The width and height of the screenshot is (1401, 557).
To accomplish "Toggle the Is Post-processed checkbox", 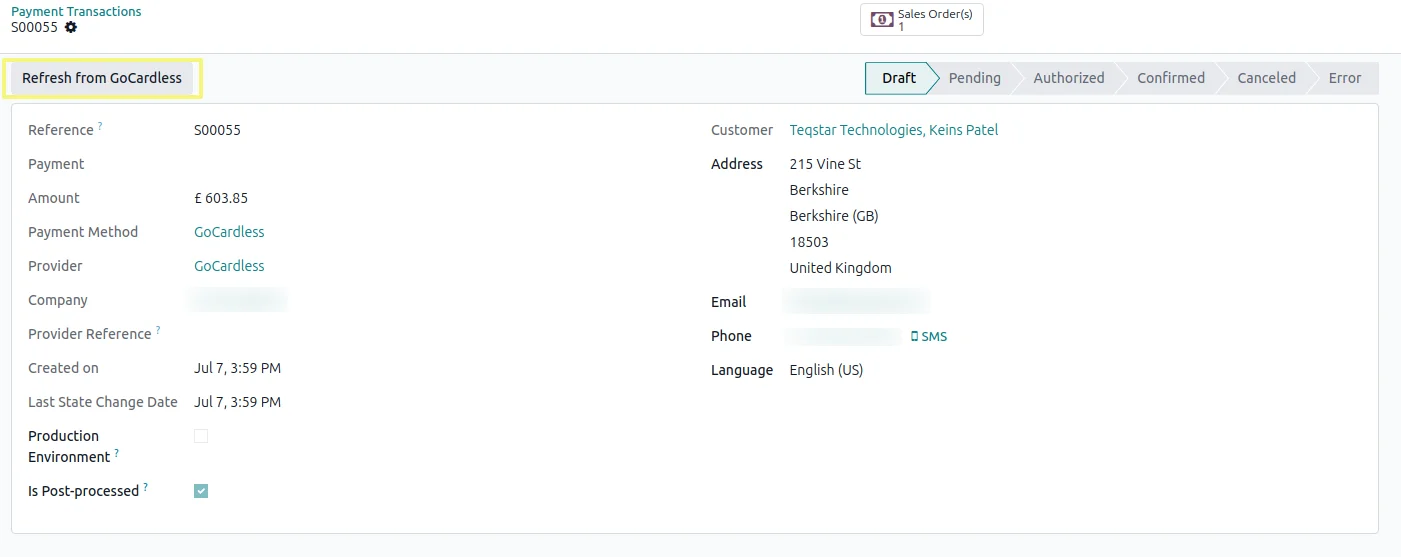I will click(201, 491).
